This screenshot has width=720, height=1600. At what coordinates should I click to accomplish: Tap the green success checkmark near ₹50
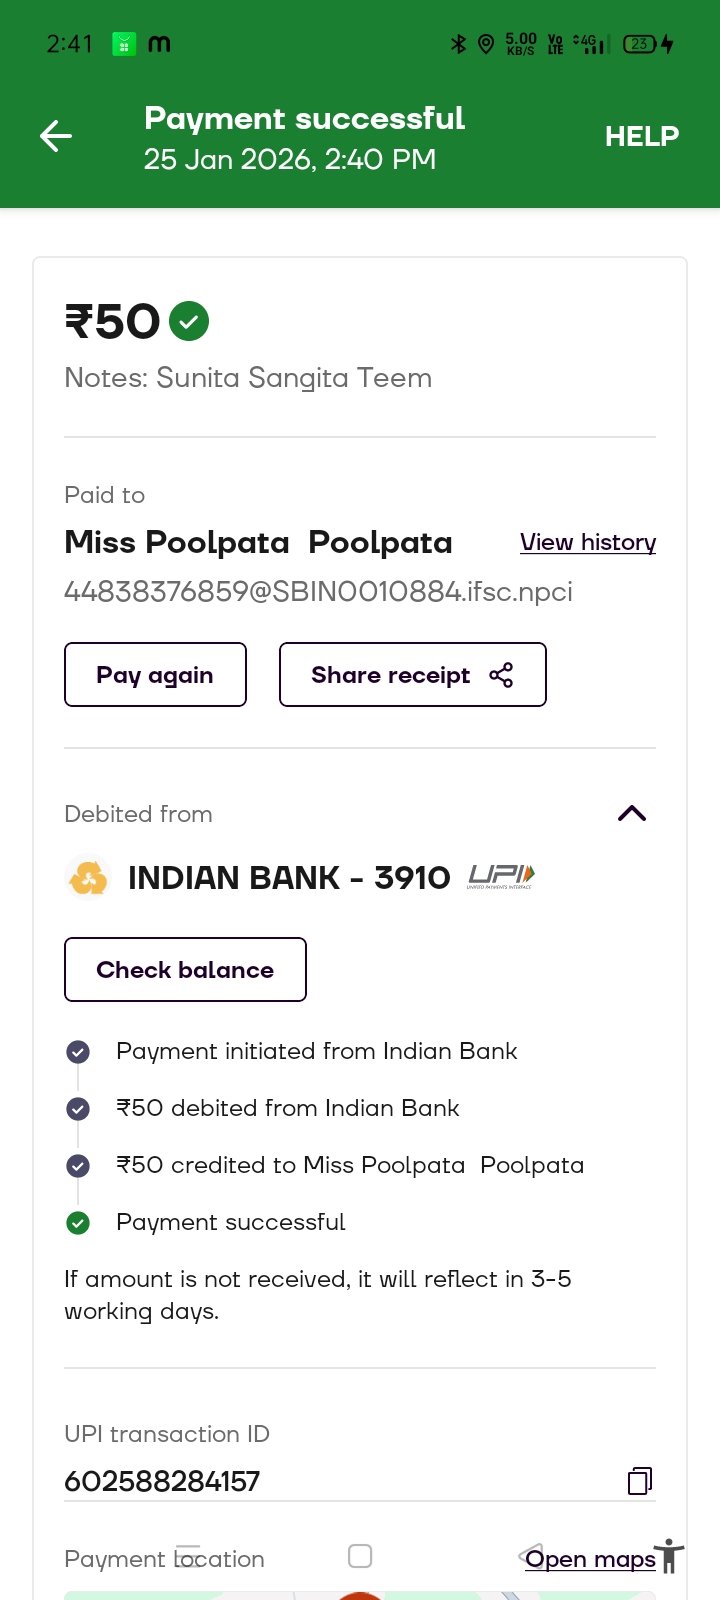pyautogui.click(x=189, y=321)
